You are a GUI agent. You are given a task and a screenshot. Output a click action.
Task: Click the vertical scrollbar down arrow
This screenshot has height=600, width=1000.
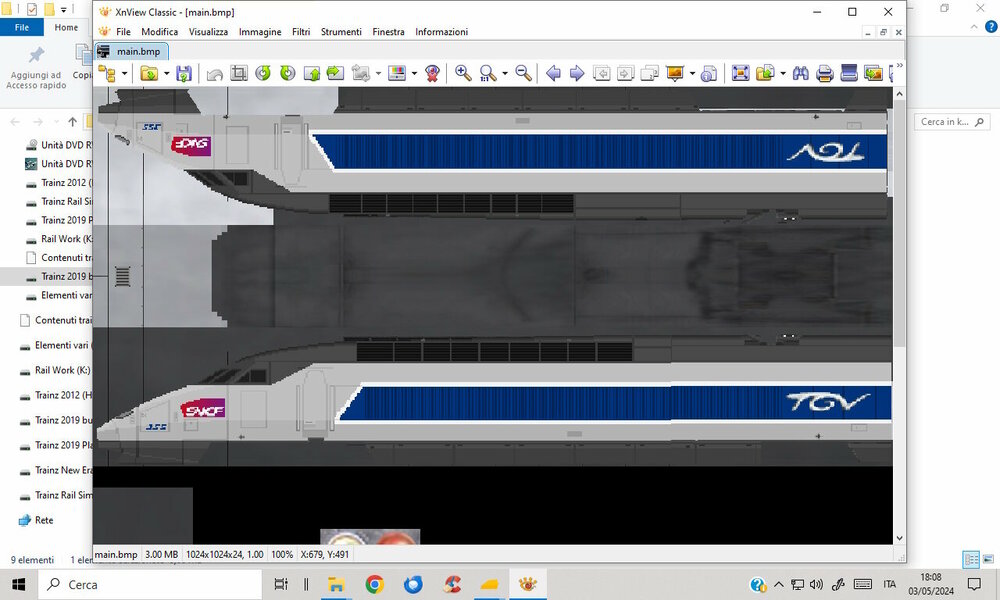click(899, 538)
